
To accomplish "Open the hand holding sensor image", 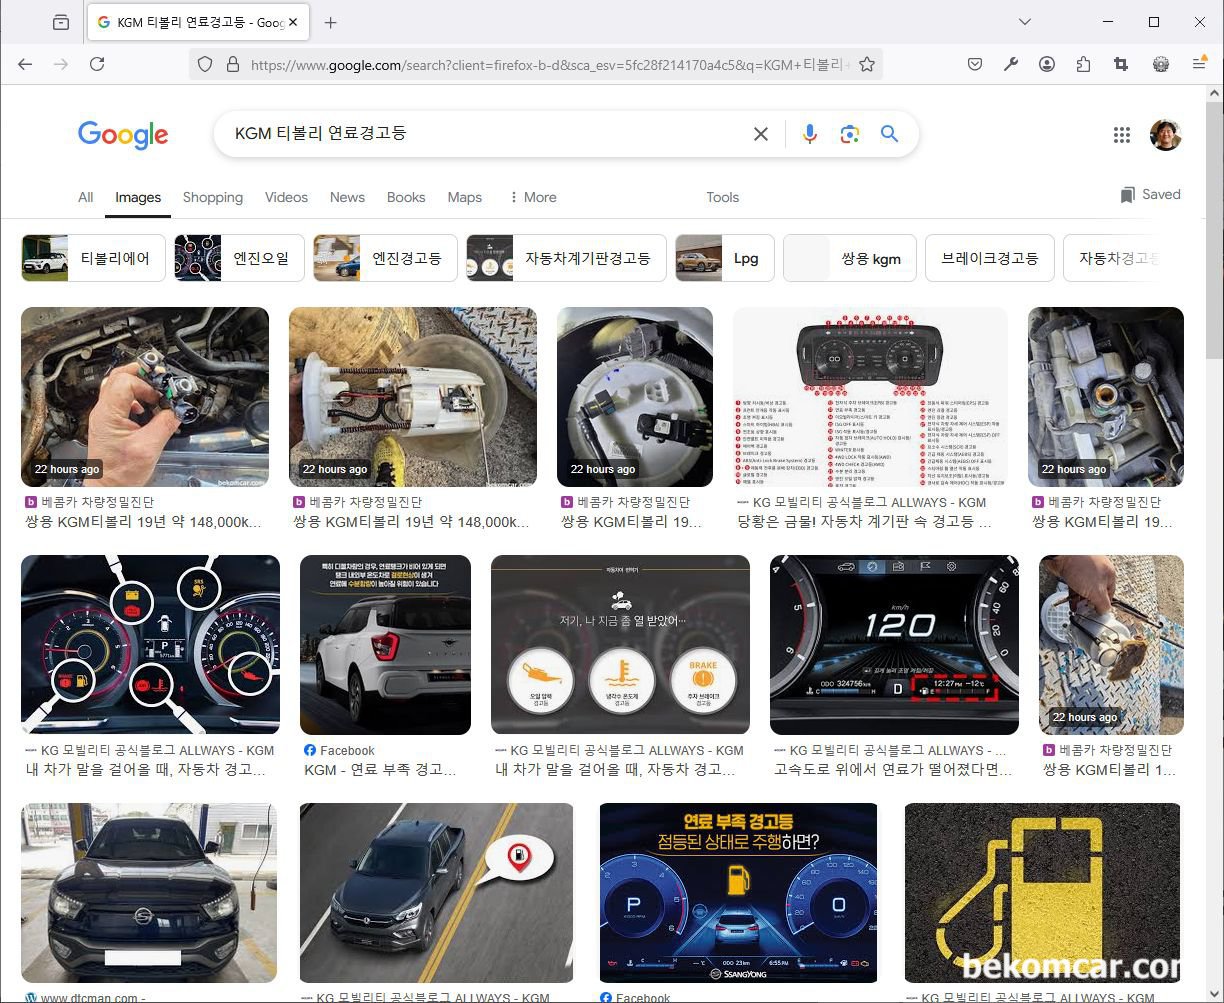I will coord(145,397).
